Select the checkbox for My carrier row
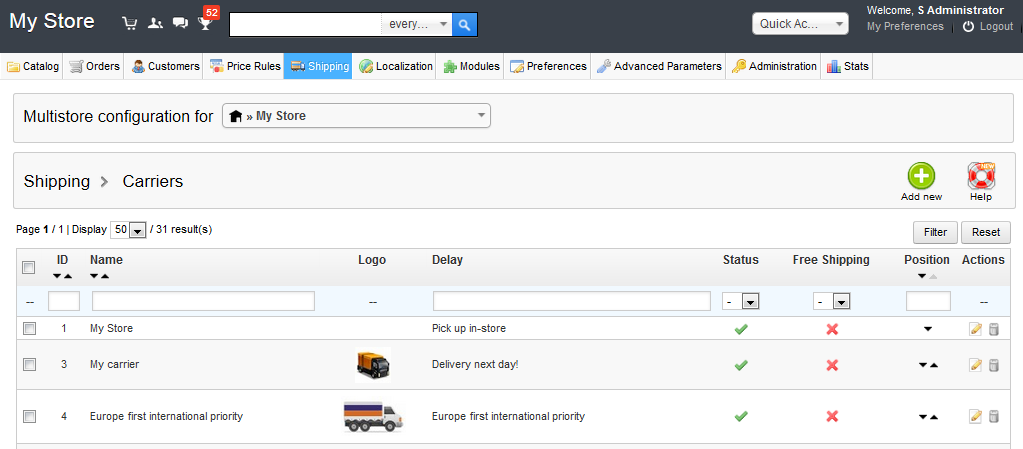 point(29,365)
